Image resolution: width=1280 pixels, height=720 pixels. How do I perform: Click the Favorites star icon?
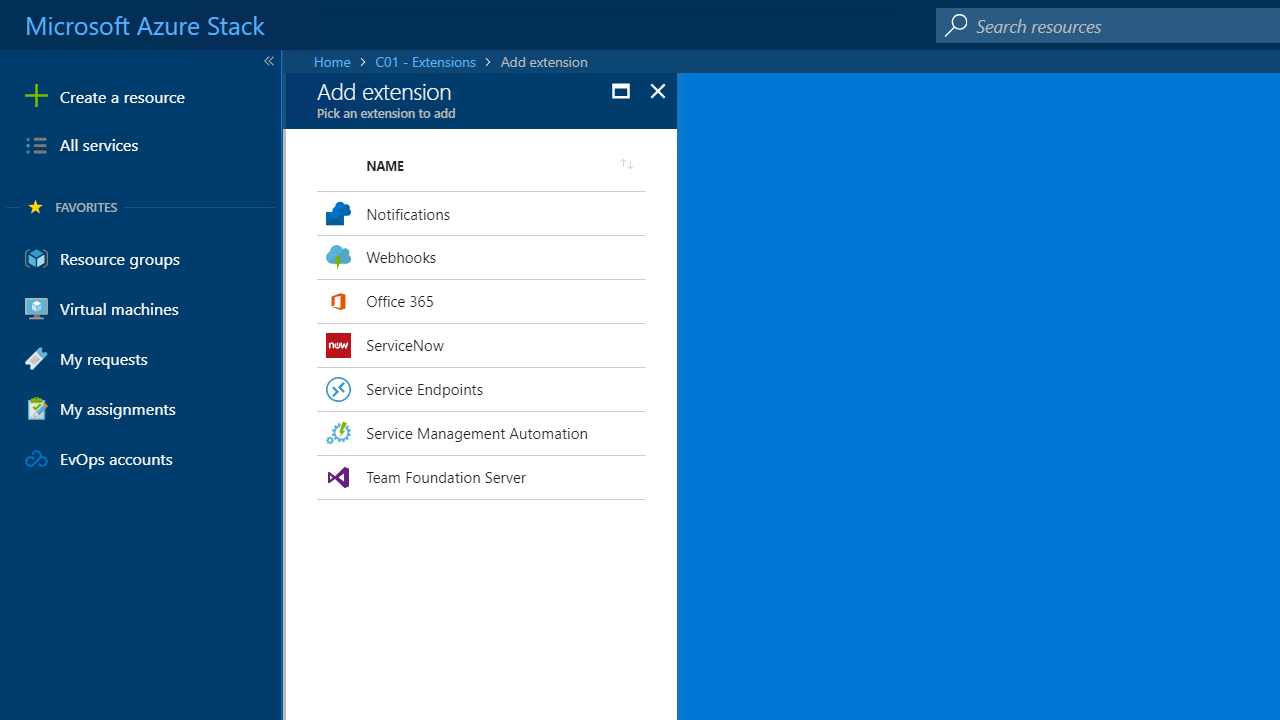[36, 207]
